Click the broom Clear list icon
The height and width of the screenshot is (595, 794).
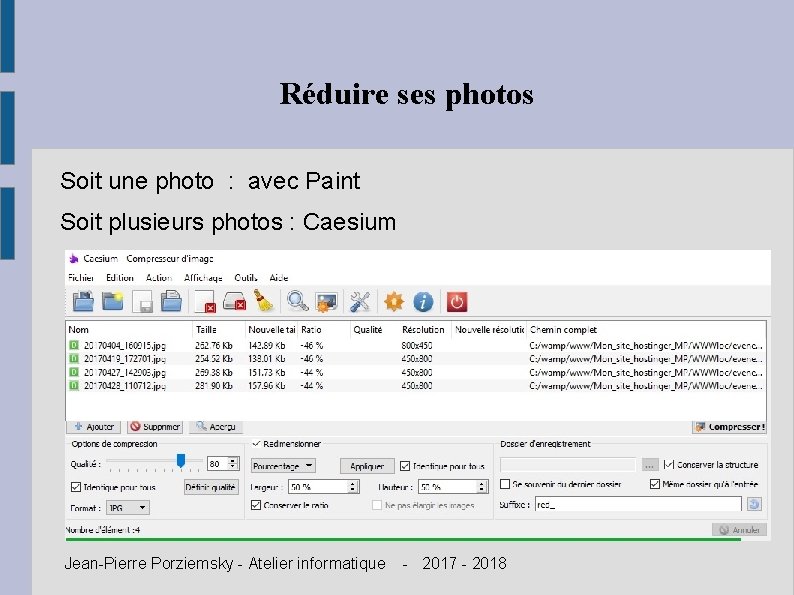point(263,301)
